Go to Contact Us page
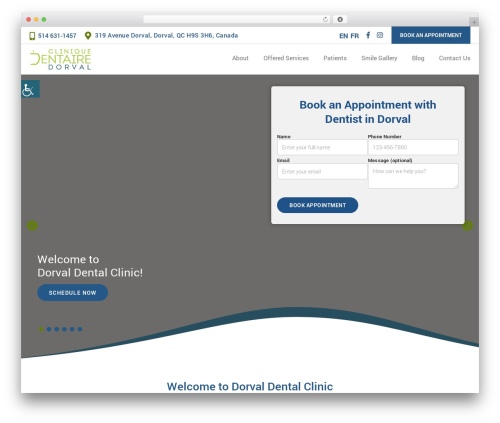This screenshot has height=423, width=500. point(454,58)
